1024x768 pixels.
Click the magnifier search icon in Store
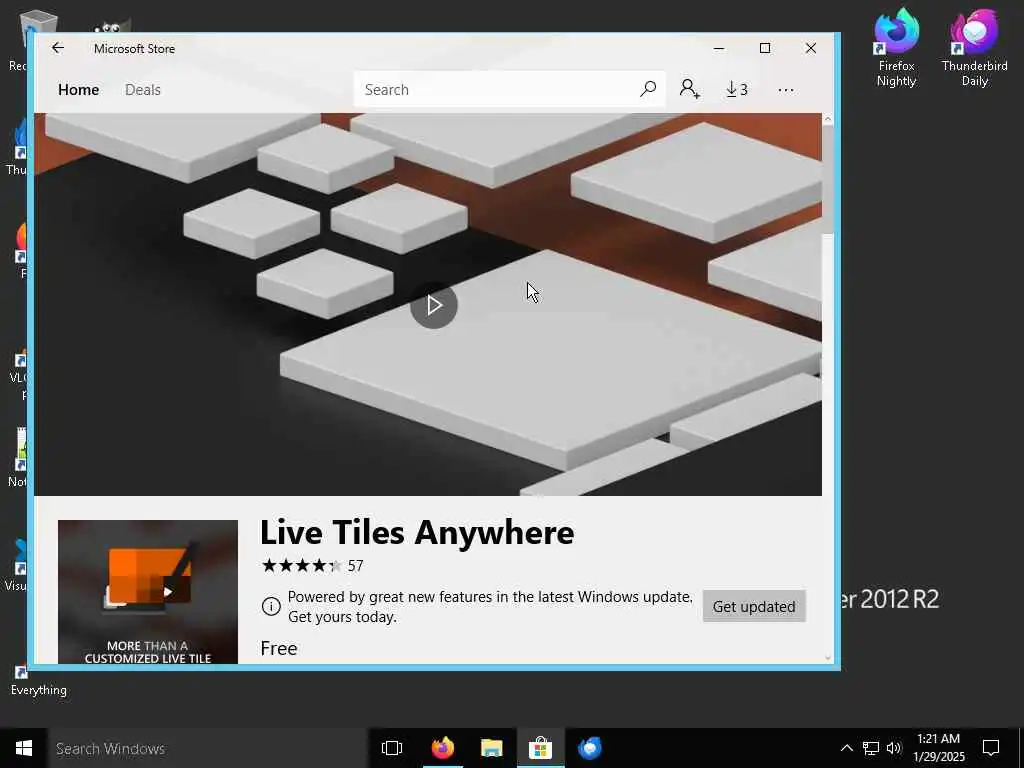648,89
